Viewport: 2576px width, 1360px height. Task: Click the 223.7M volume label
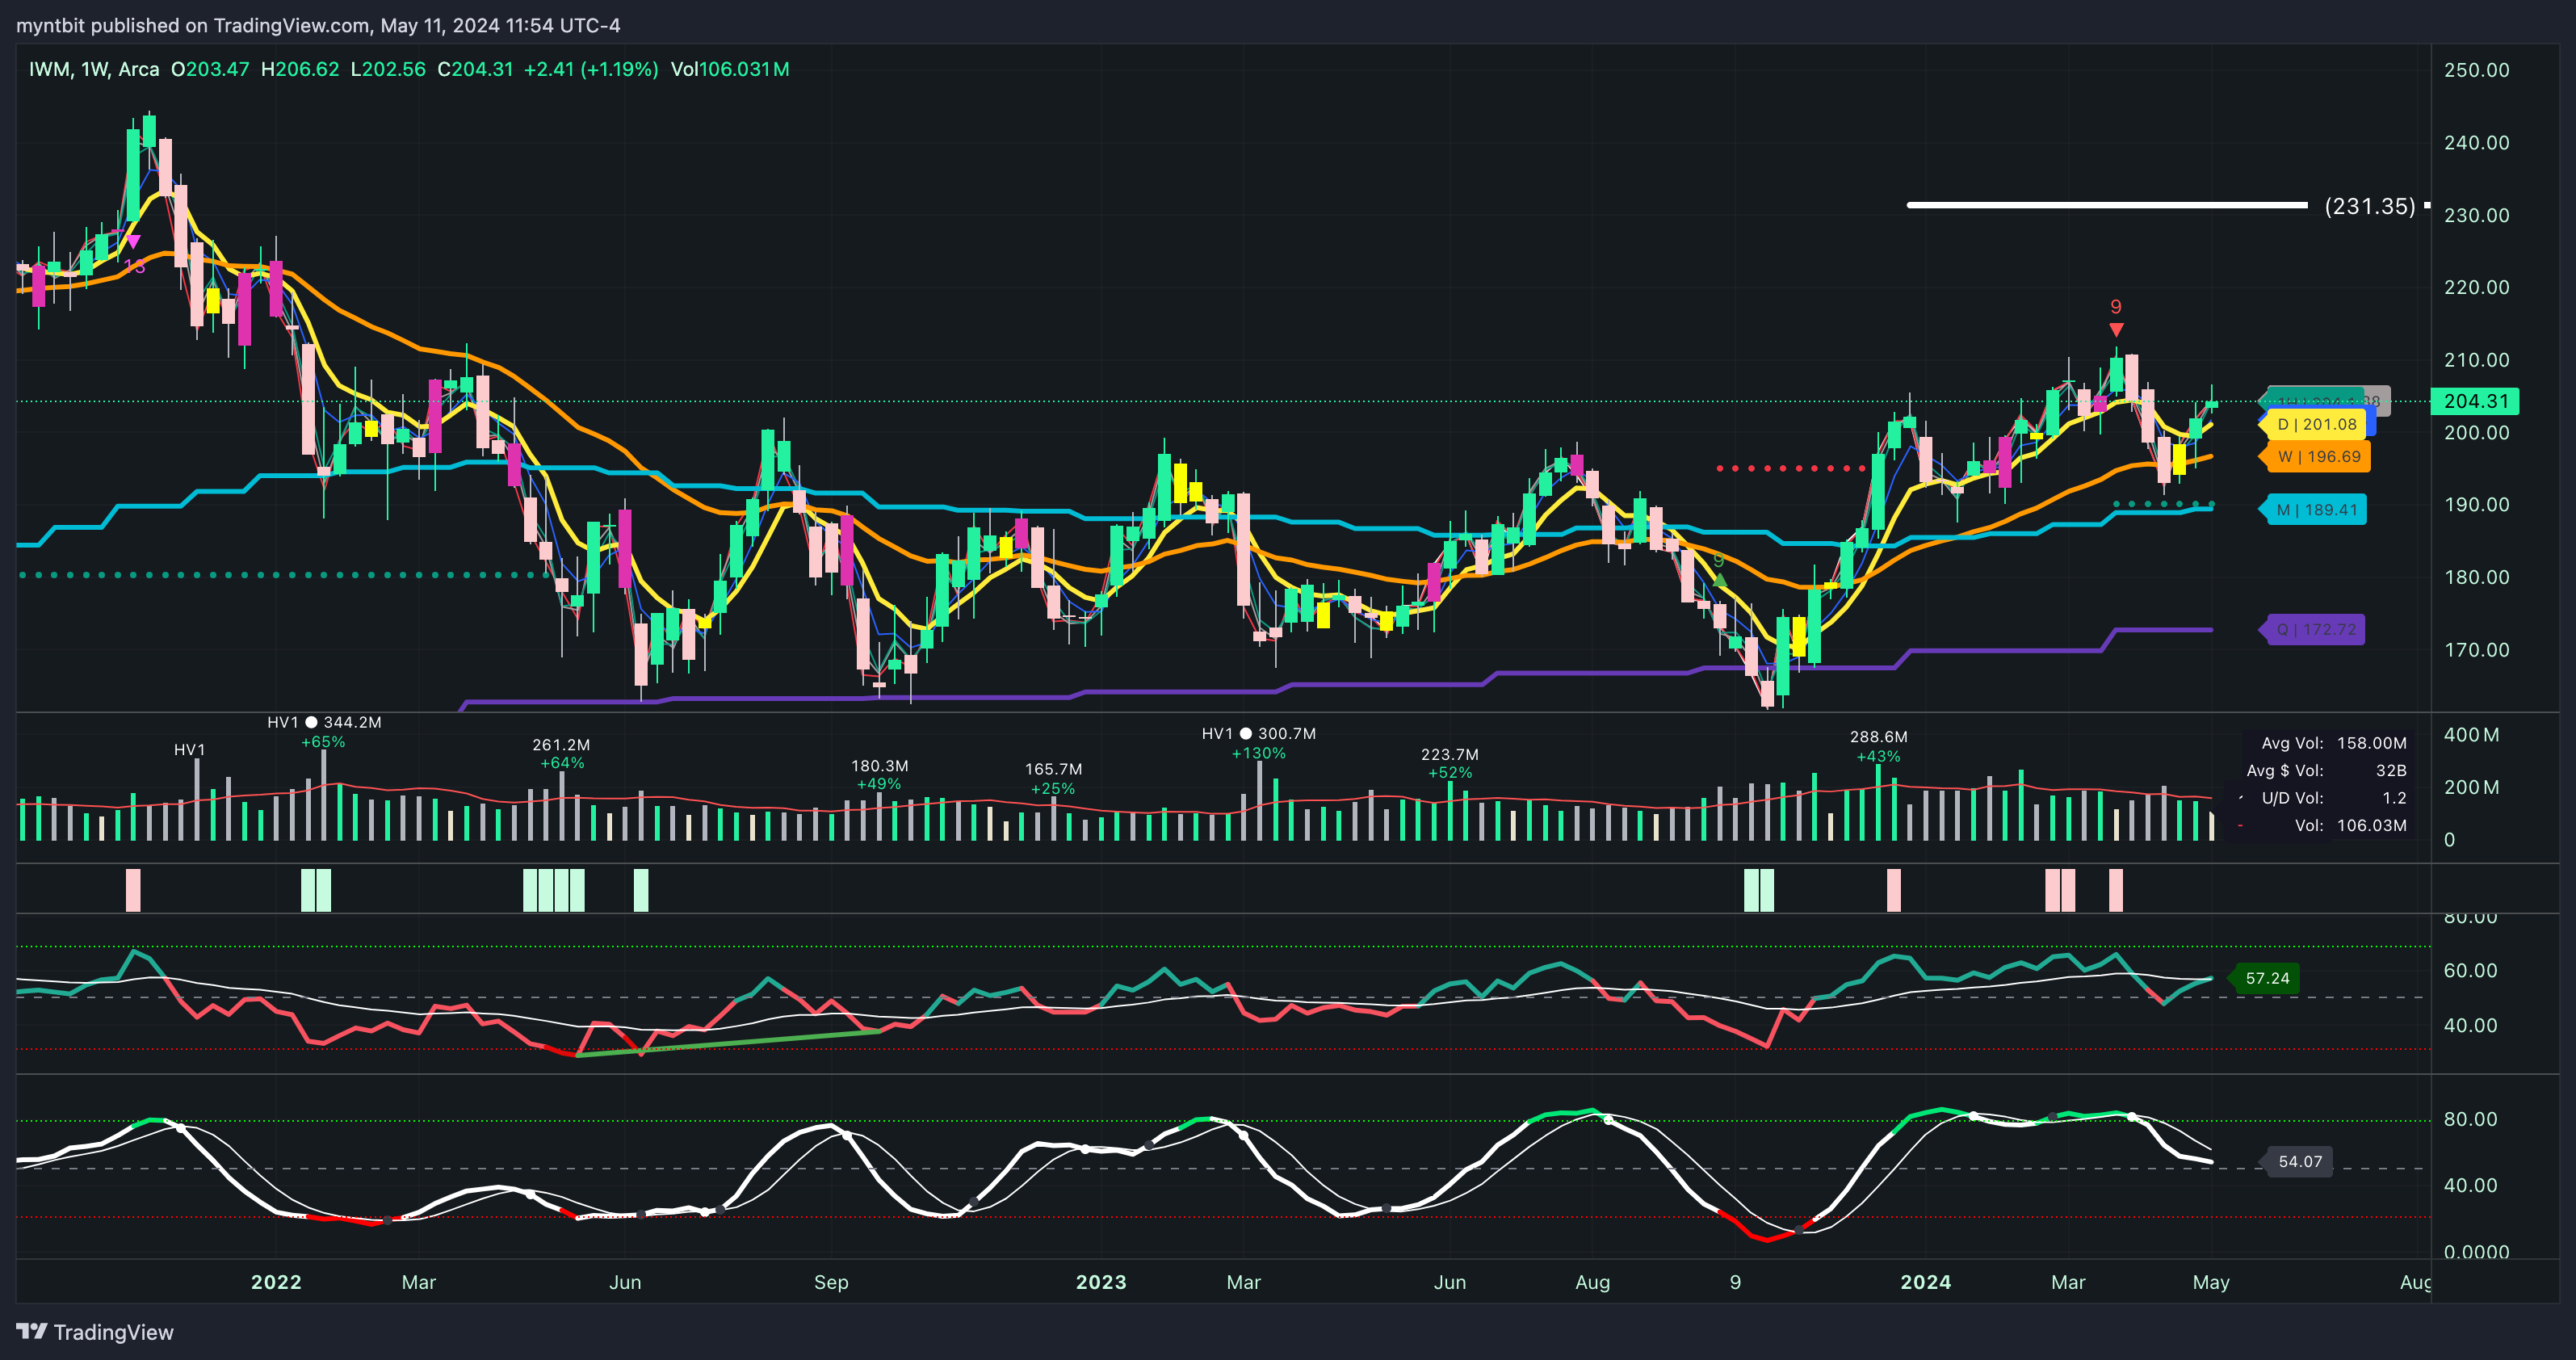pos(1450,755)
